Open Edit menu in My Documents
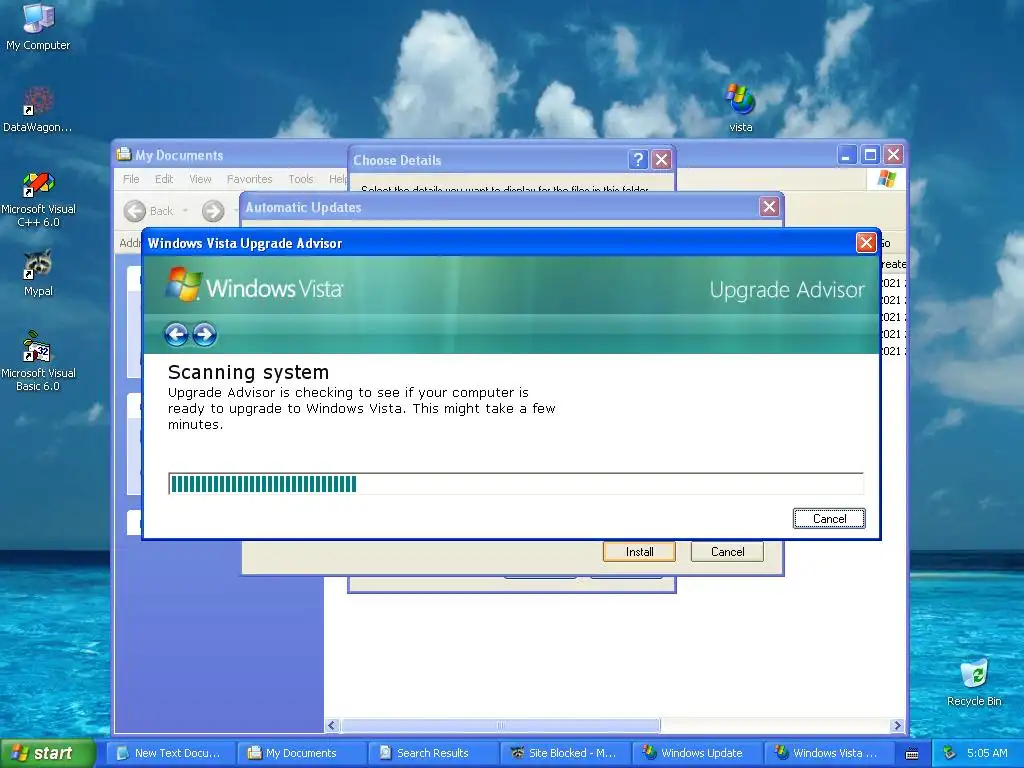The image size is (1024, 768). 163,179
